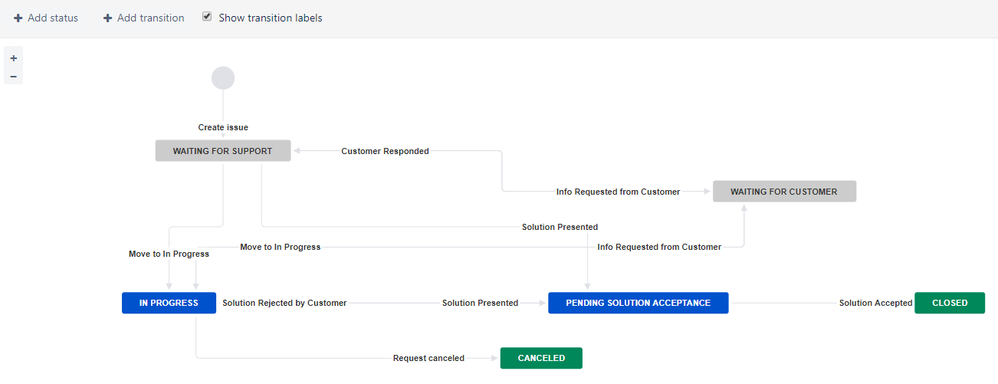Click Add transition button
Image resolution: width=998 pixels, height=384 pixels.
coord(144,18)
